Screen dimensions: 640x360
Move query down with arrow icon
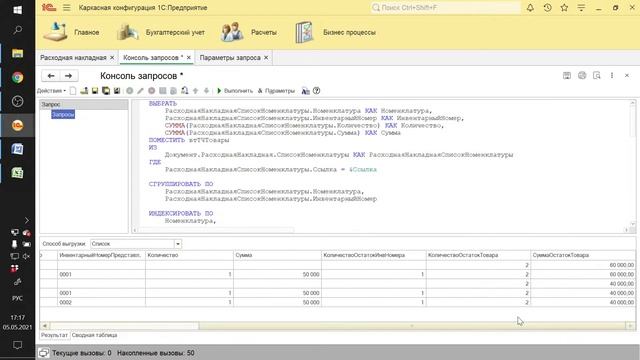(207, 91)
